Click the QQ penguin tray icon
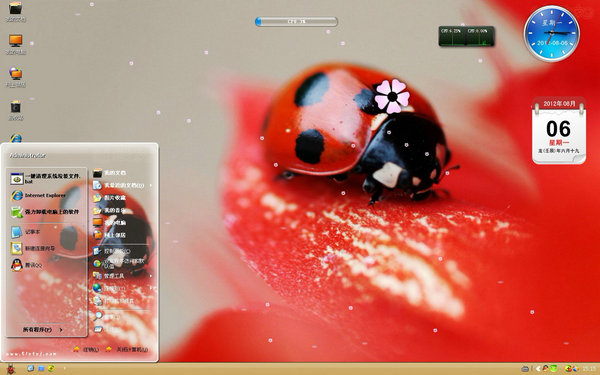 [546, 368]
